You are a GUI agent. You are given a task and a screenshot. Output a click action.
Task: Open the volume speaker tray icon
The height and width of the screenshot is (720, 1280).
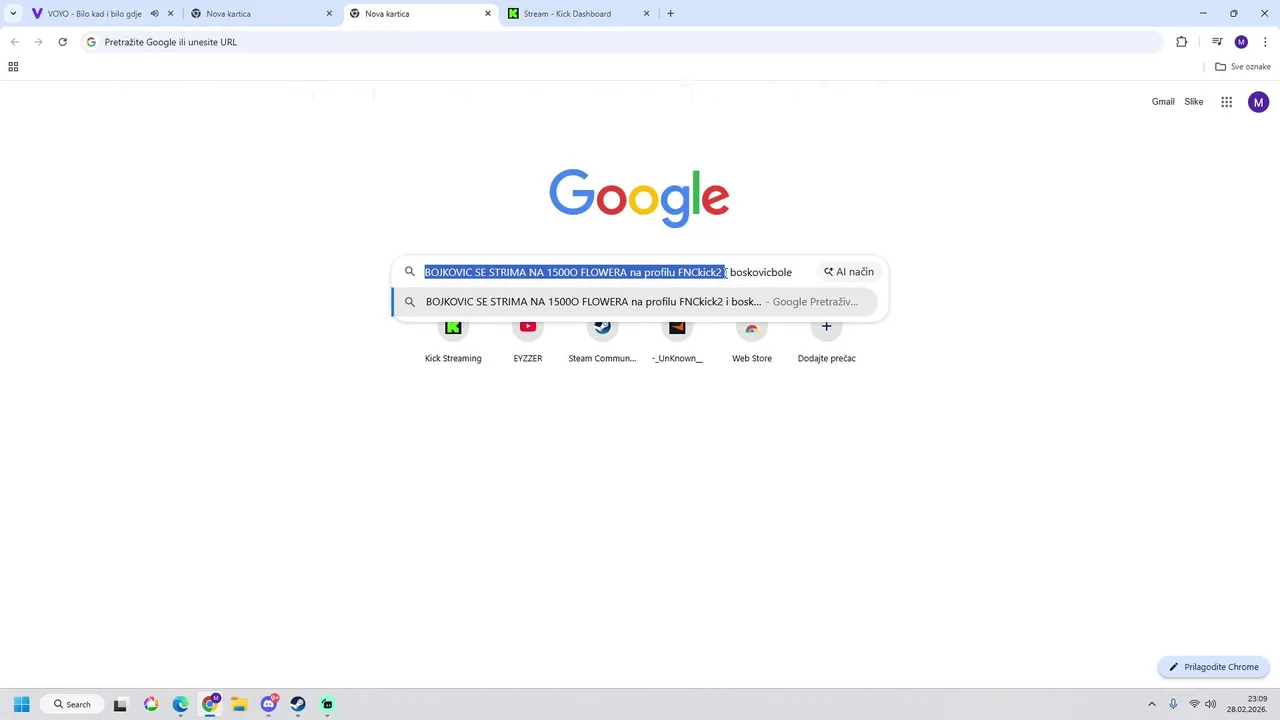tap(1211, 704)
